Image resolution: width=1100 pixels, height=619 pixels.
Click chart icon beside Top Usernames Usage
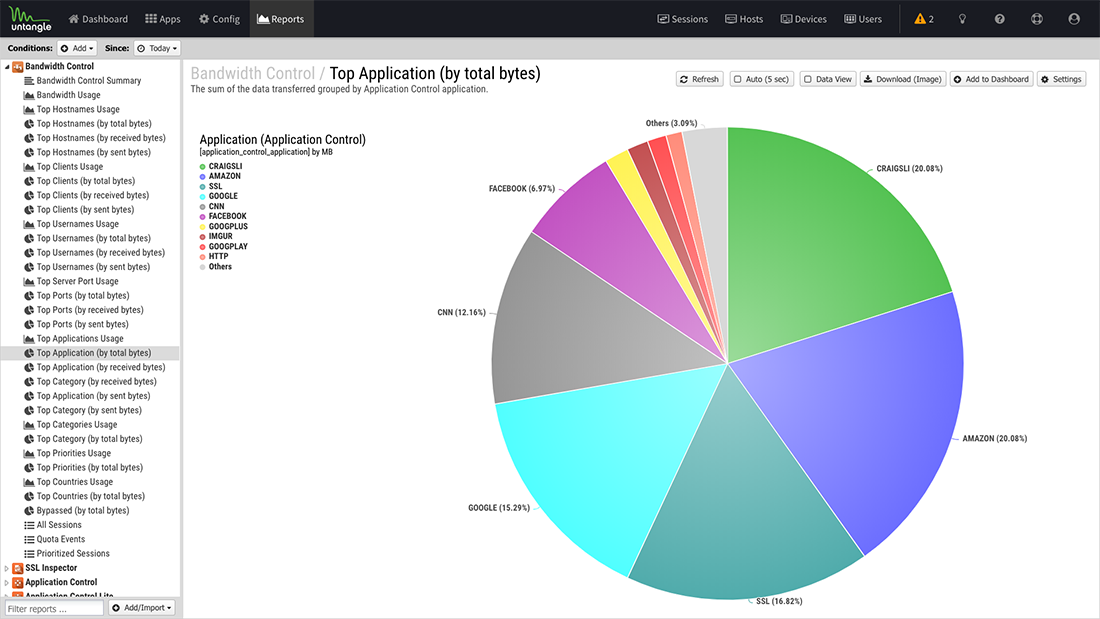coord(29,224)
